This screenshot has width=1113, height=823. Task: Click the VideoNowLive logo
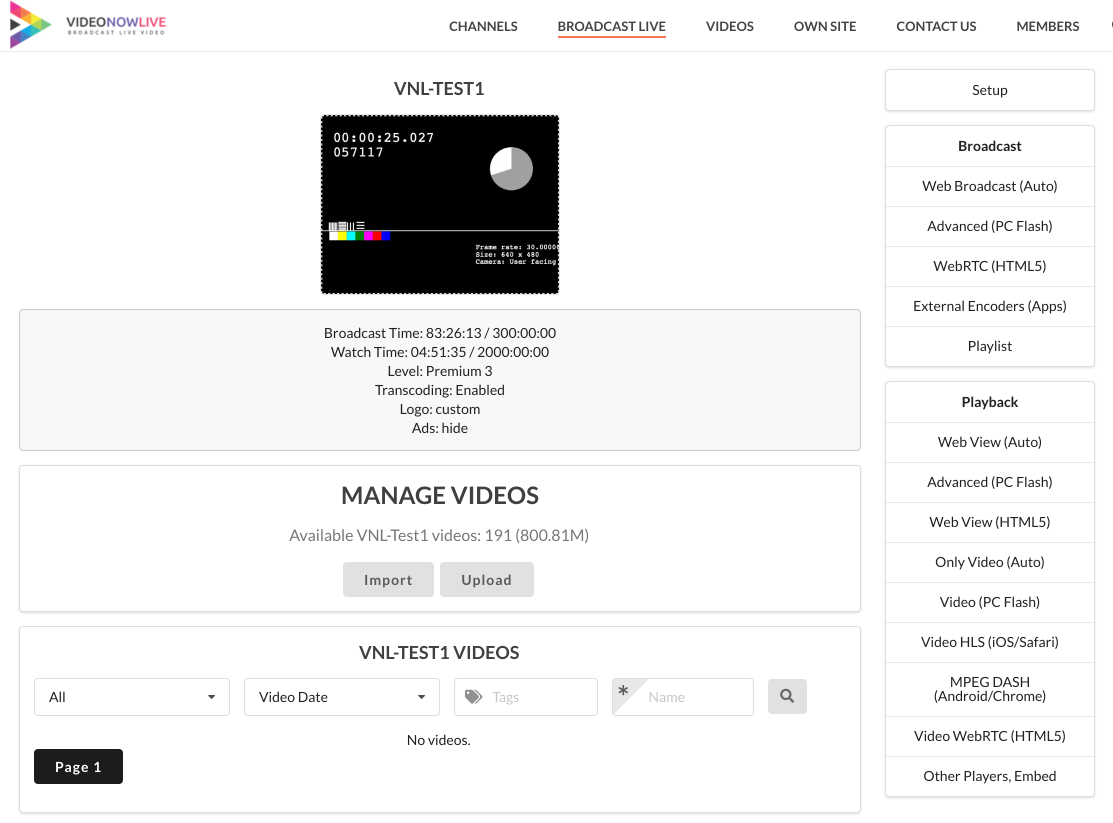click(x=87, y=26)
